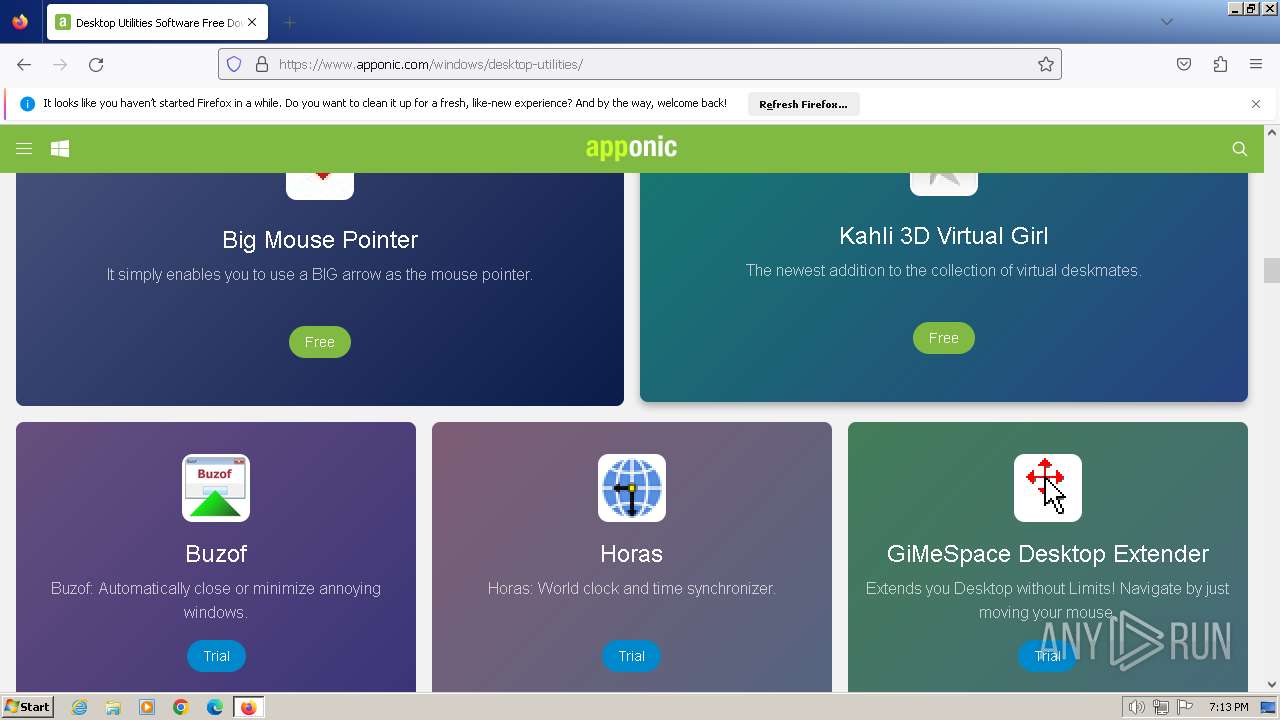The image size is (1280, 720).
Task: View site security padlock info
Action: coord(262,64)
